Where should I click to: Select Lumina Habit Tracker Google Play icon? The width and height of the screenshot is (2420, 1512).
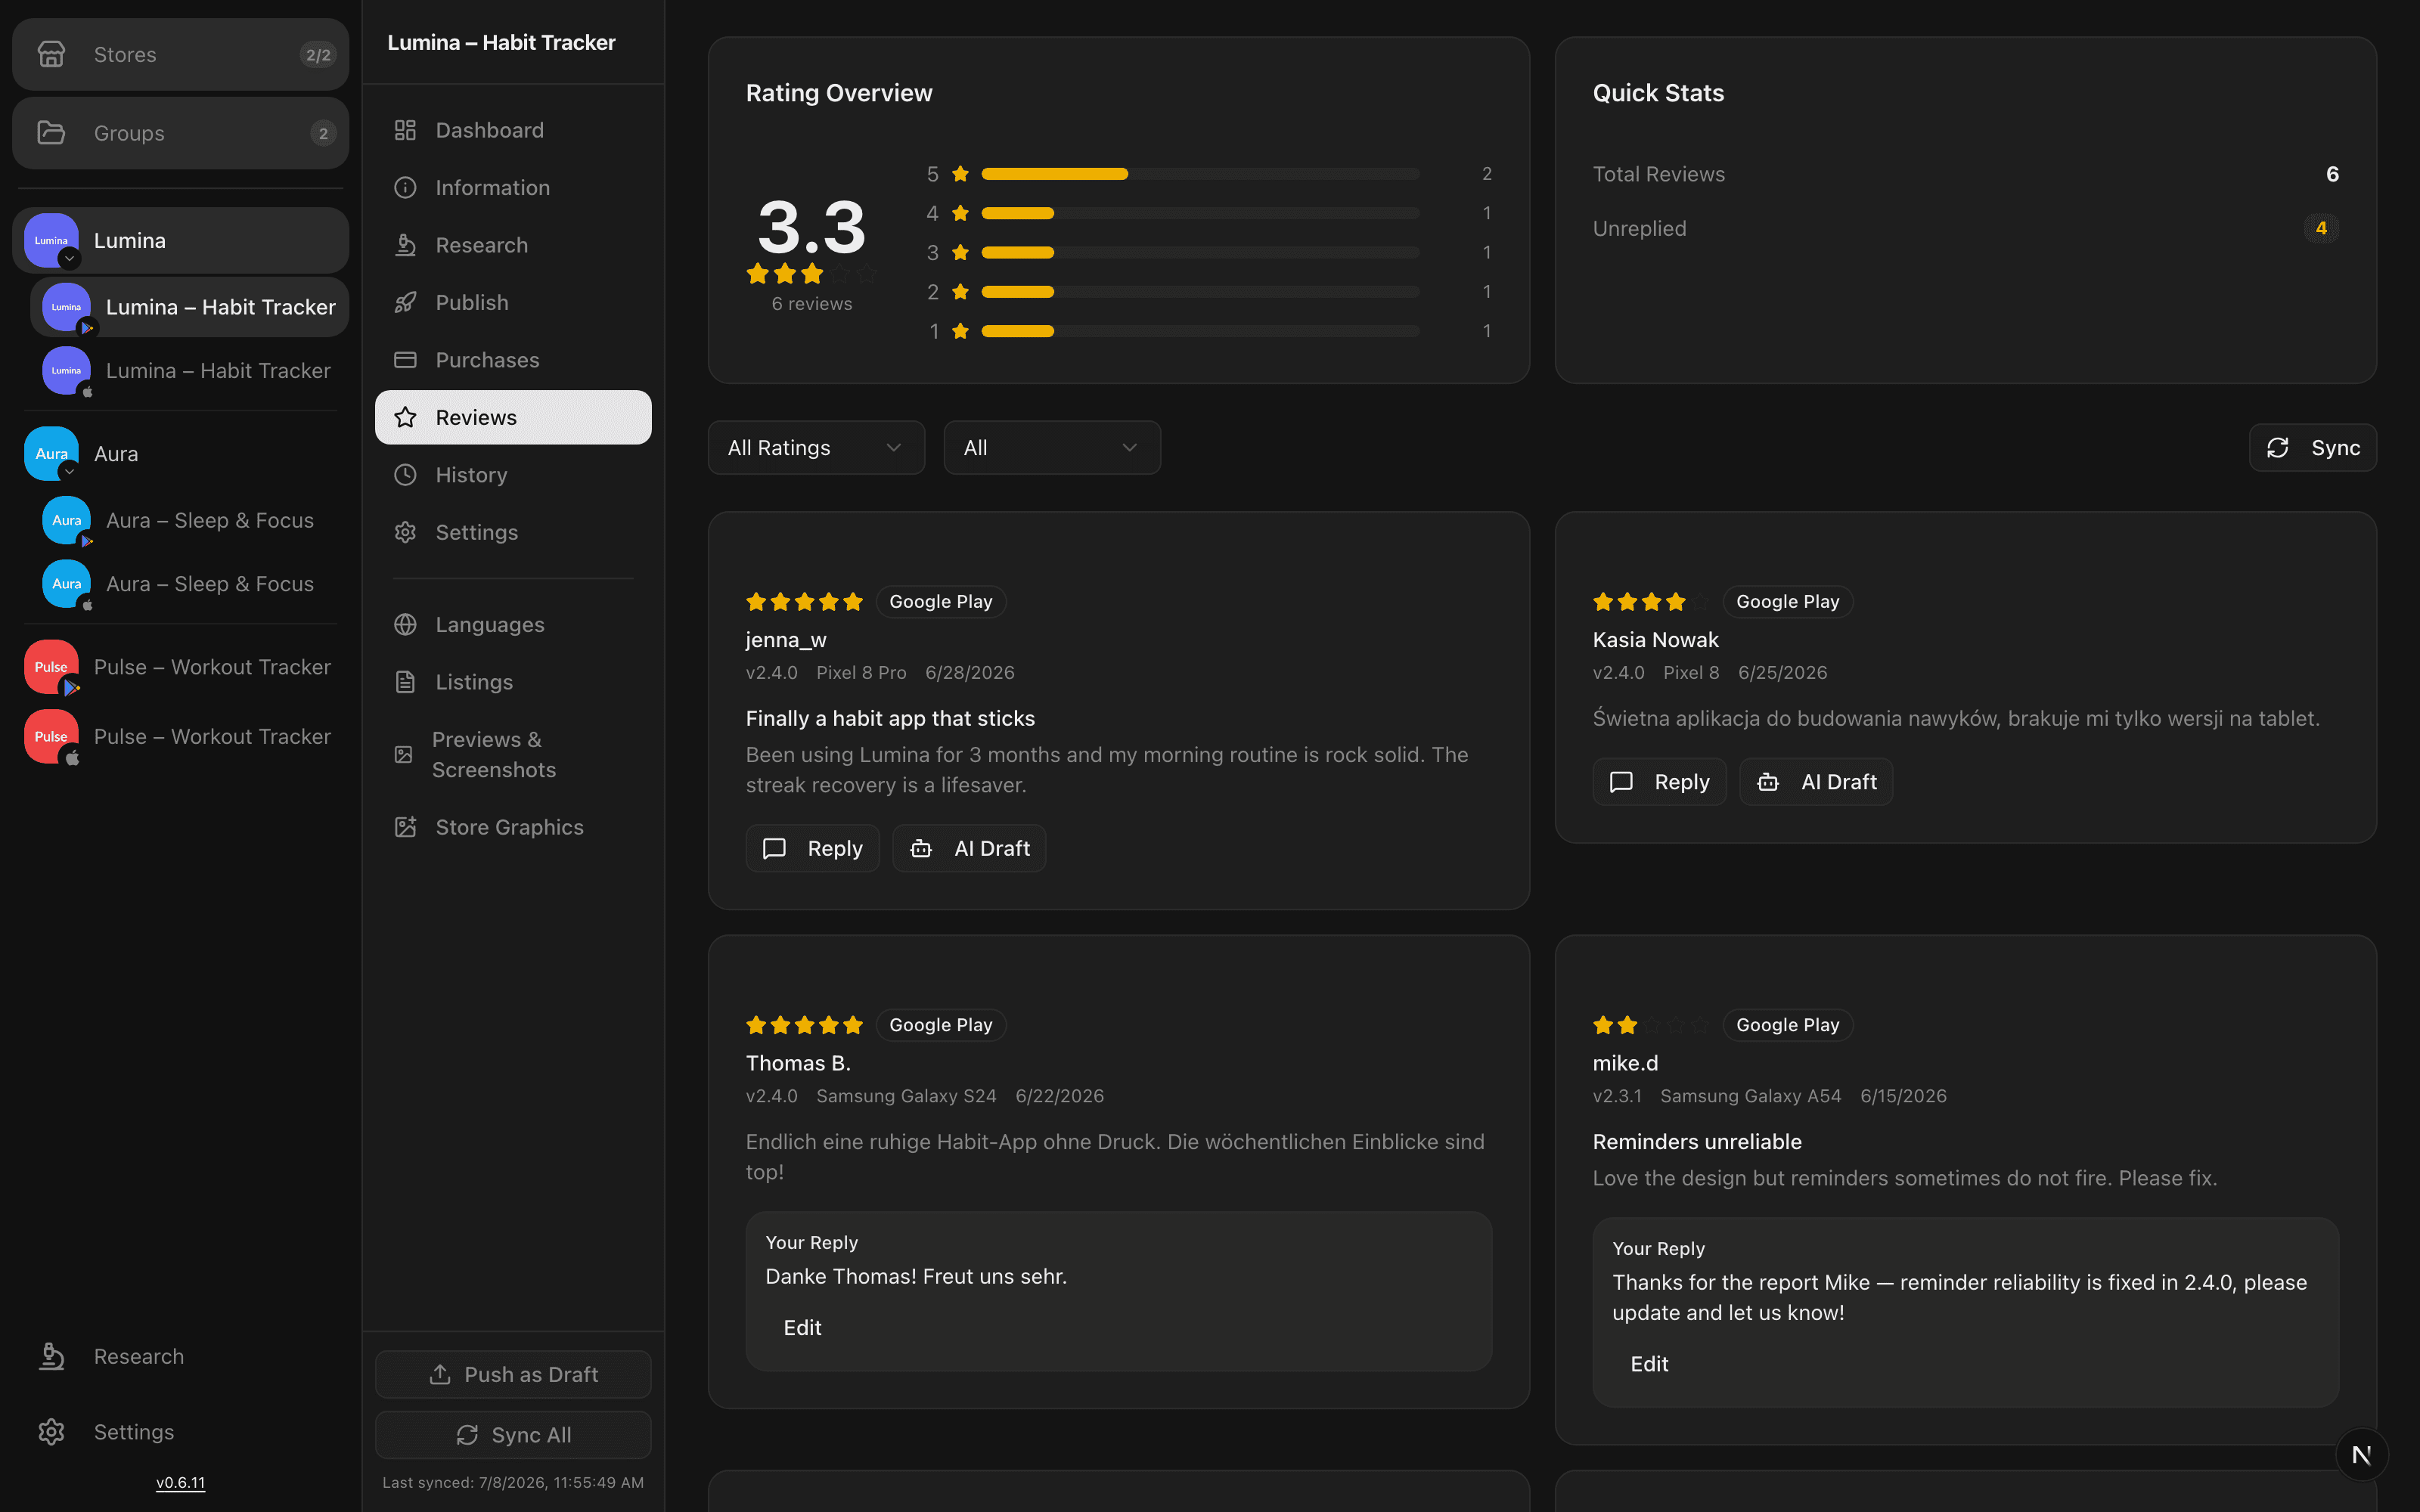66,307
